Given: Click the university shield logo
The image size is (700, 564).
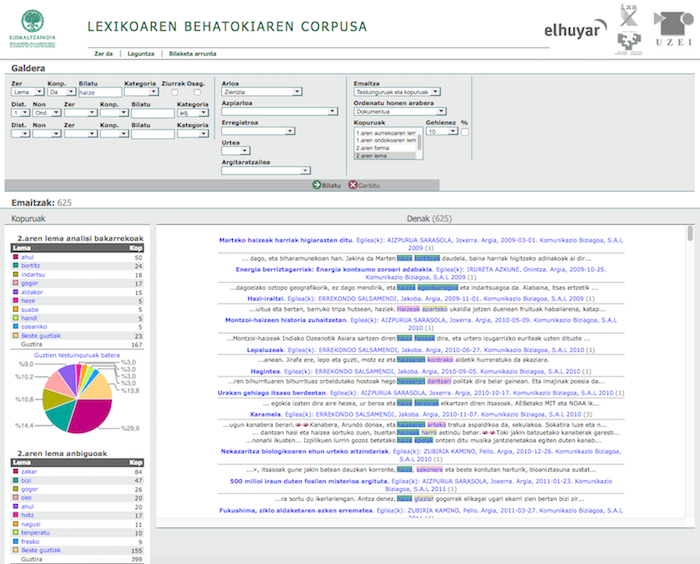Looking at the screenshot, I should click(629, 43).
